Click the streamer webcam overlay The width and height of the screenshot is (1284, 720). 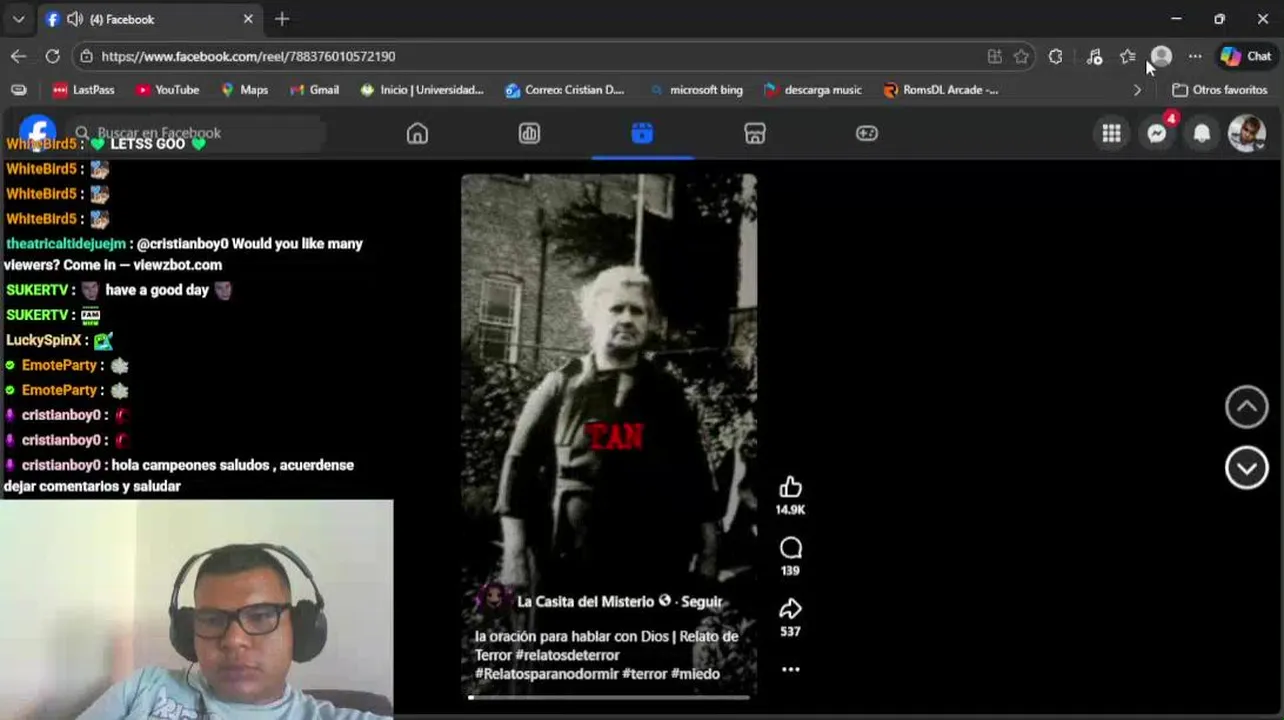(197, 610)
